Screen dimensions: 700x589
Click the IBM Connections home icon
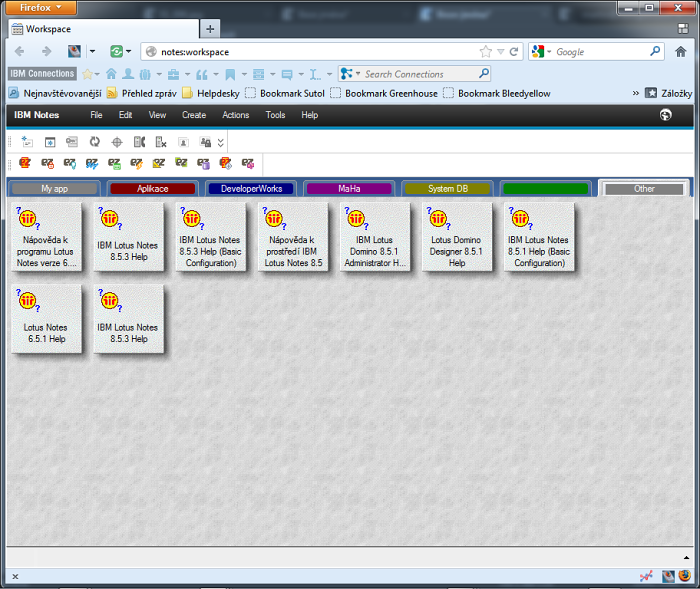111,74
